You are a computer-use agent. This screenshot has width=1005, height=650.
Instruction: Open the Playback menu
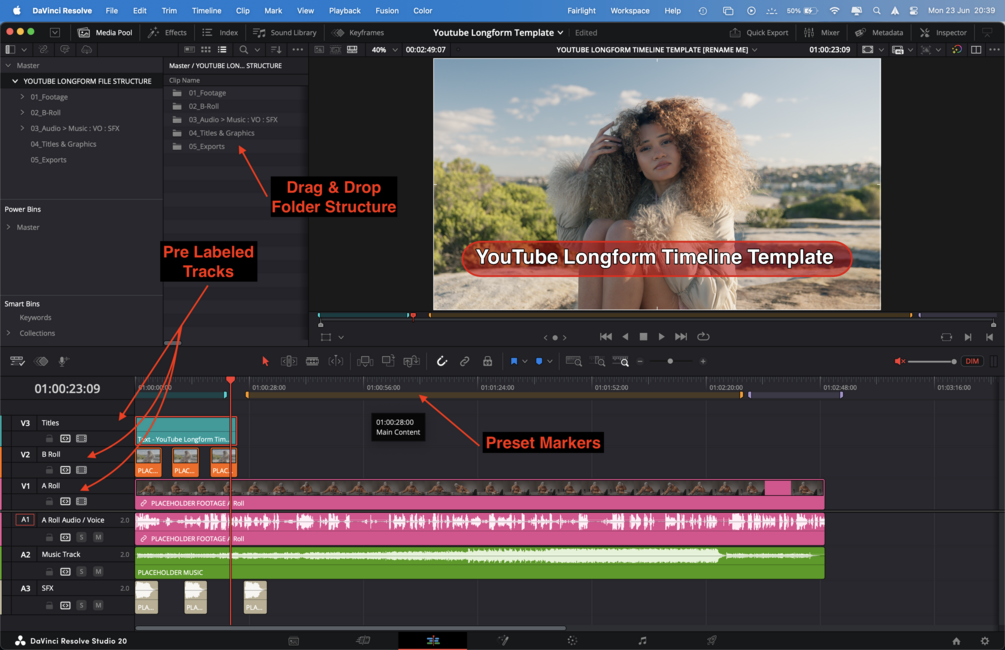tap(345, 10)
